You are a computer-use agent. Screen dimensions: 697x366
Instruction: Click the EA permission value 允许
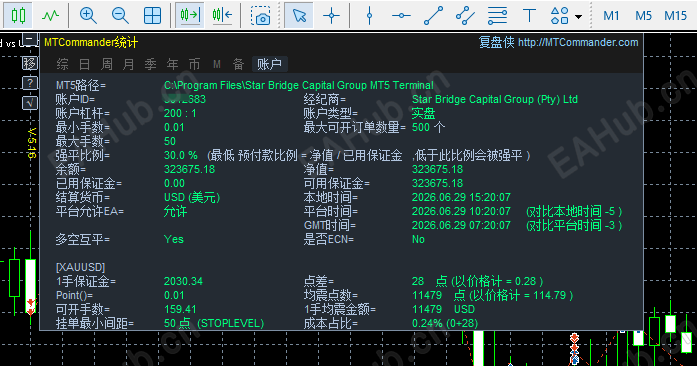pos(175,212)
